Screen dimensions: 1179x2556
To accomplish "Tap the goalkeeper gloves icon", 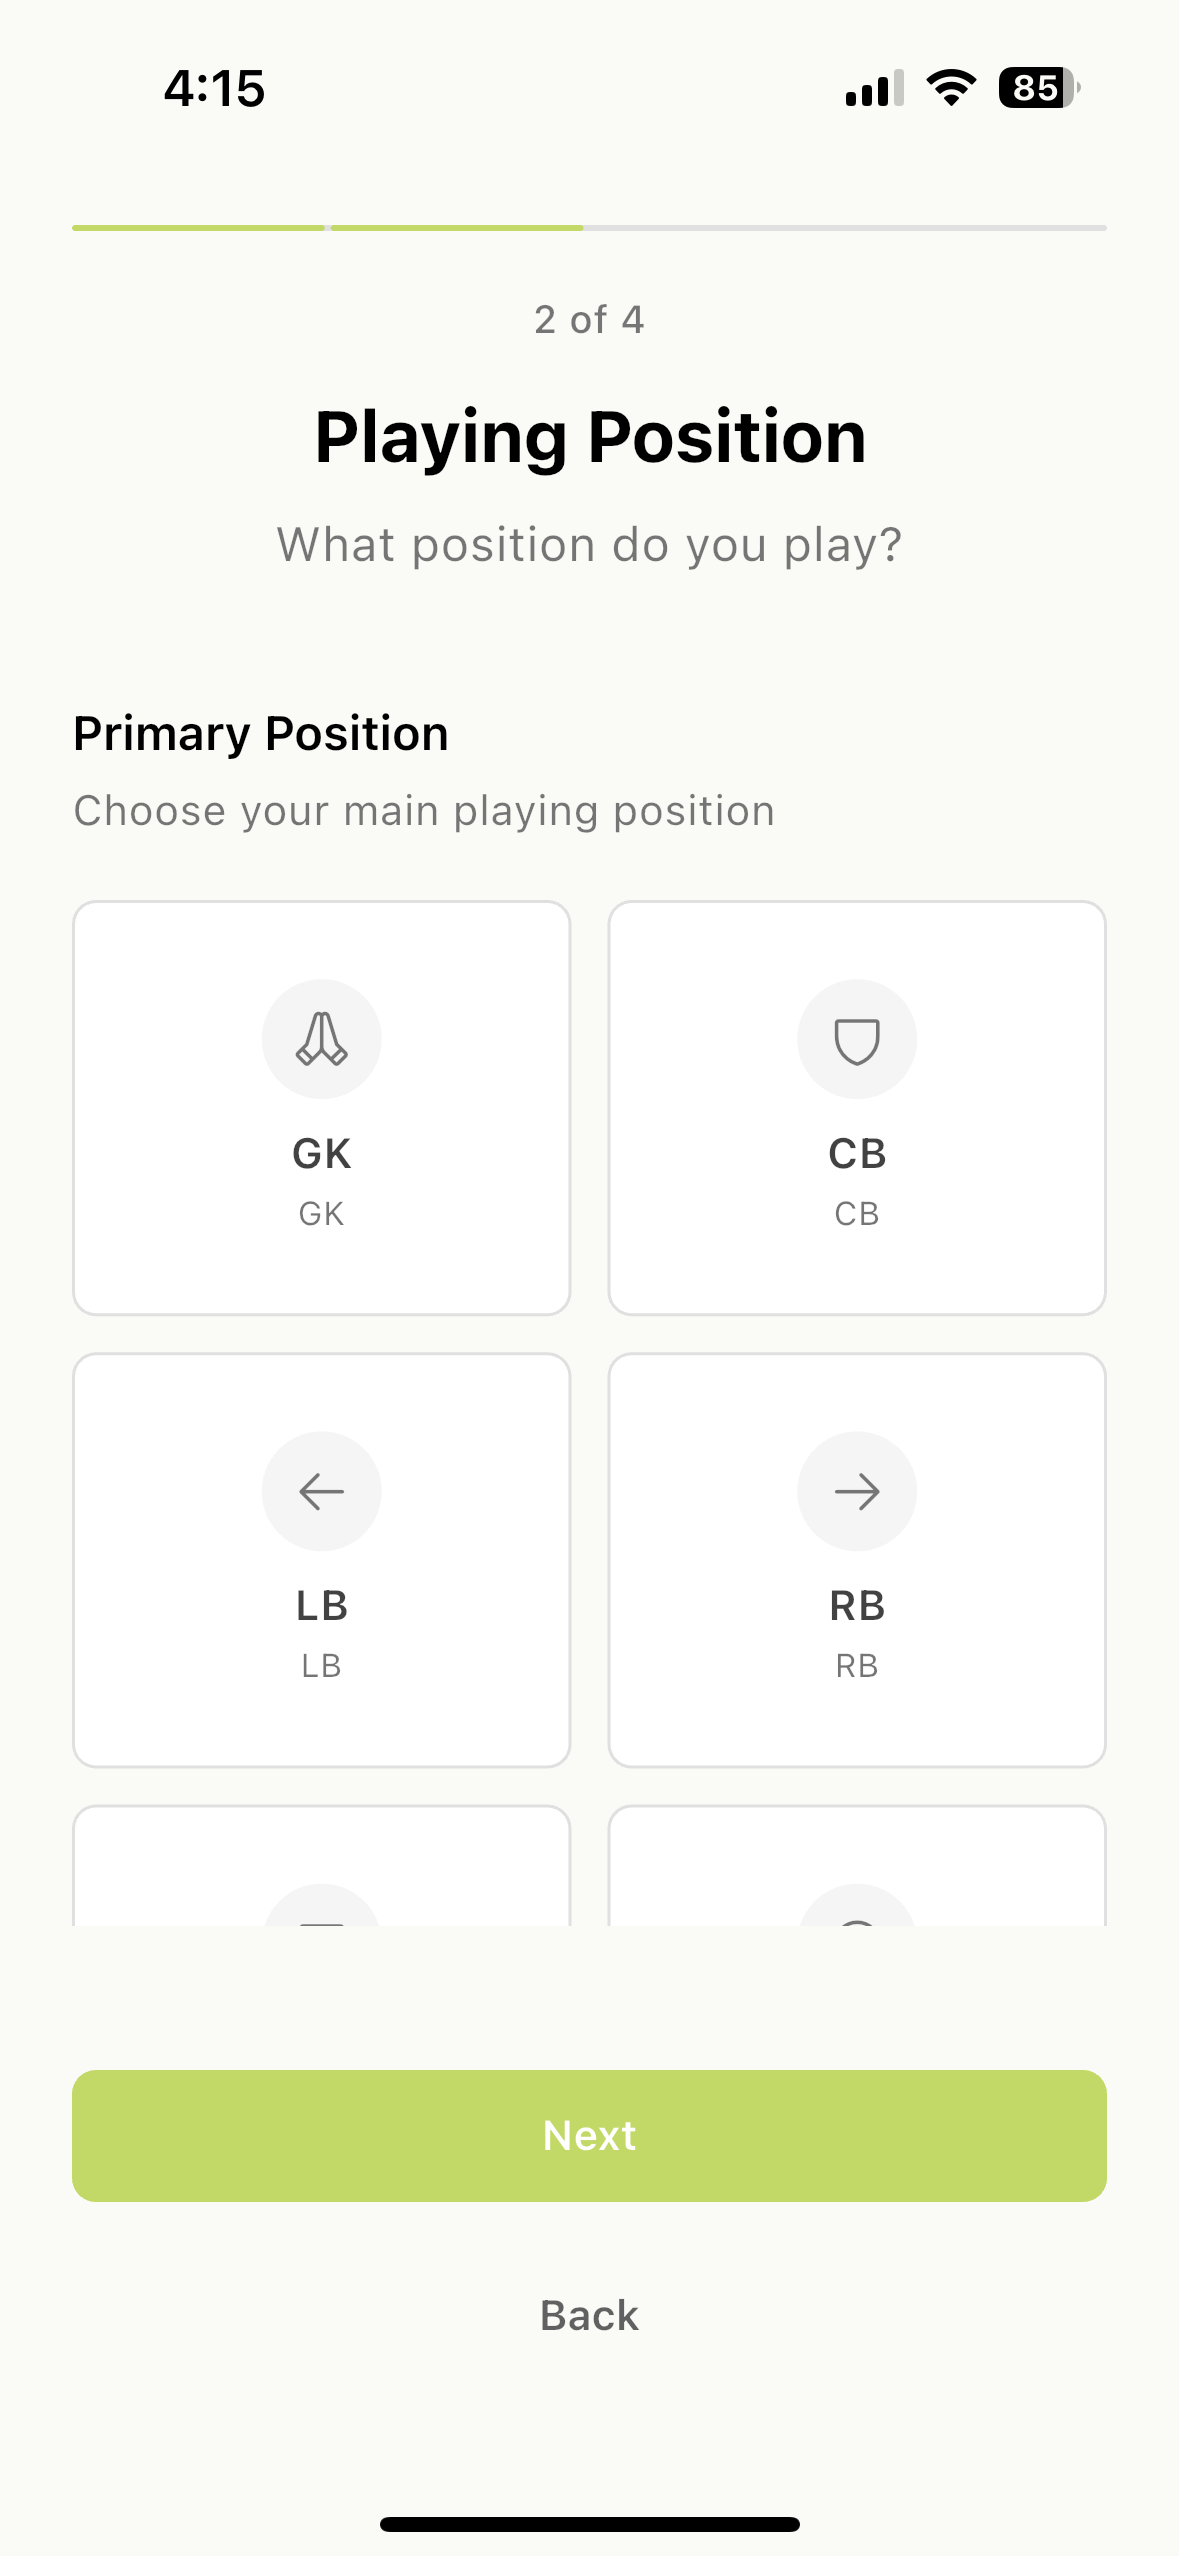I will click(x=321, y=1039).
